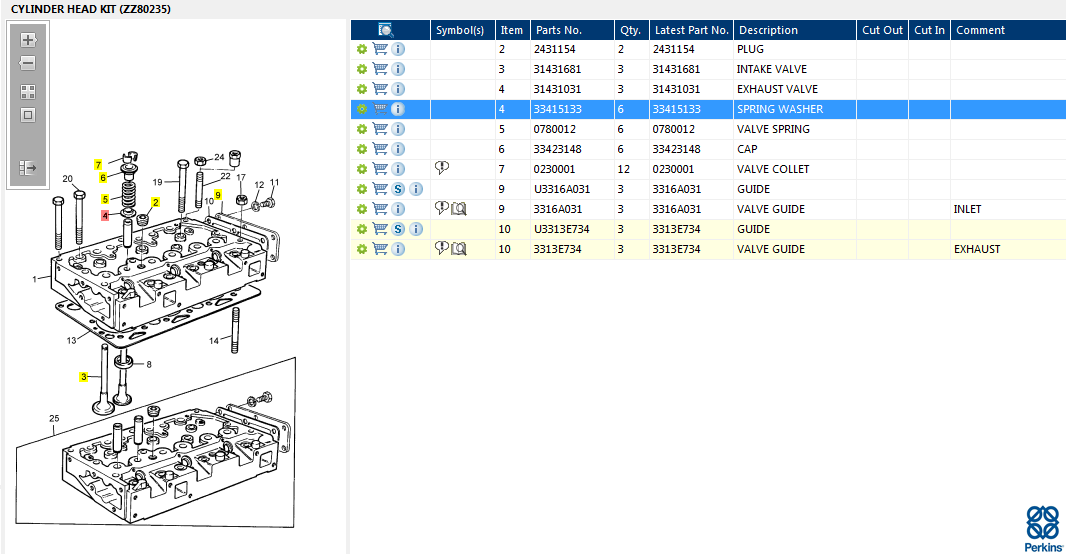The width and height of the screenshot is (1066, 554).
Task: Click the single-square fit view icon
Action: tap(28, 115)
